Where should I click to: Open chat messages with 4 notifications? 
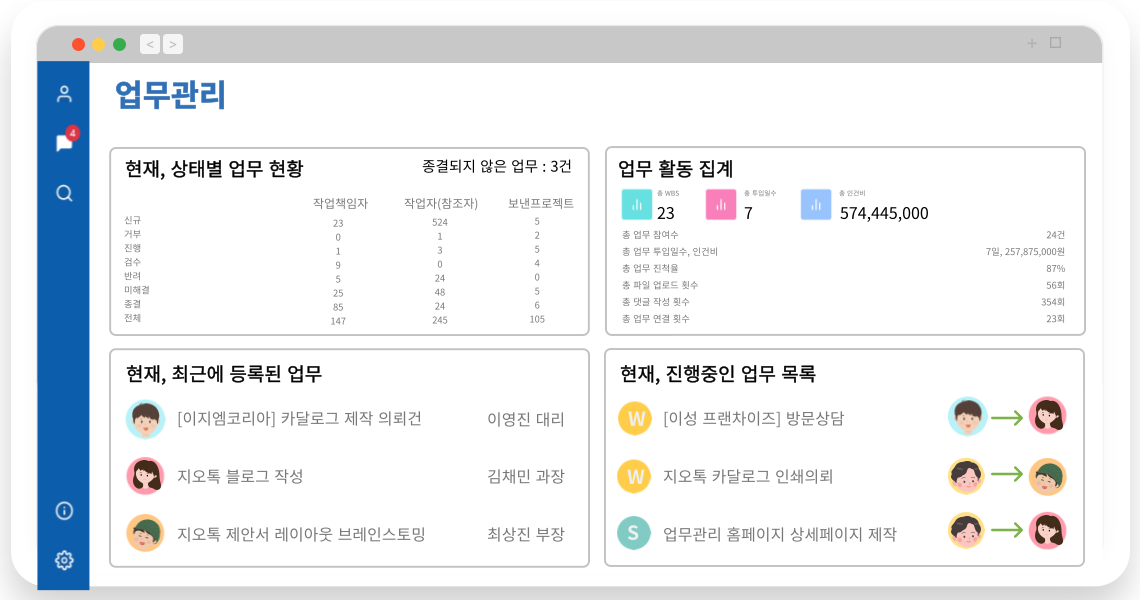pos(64,143)
